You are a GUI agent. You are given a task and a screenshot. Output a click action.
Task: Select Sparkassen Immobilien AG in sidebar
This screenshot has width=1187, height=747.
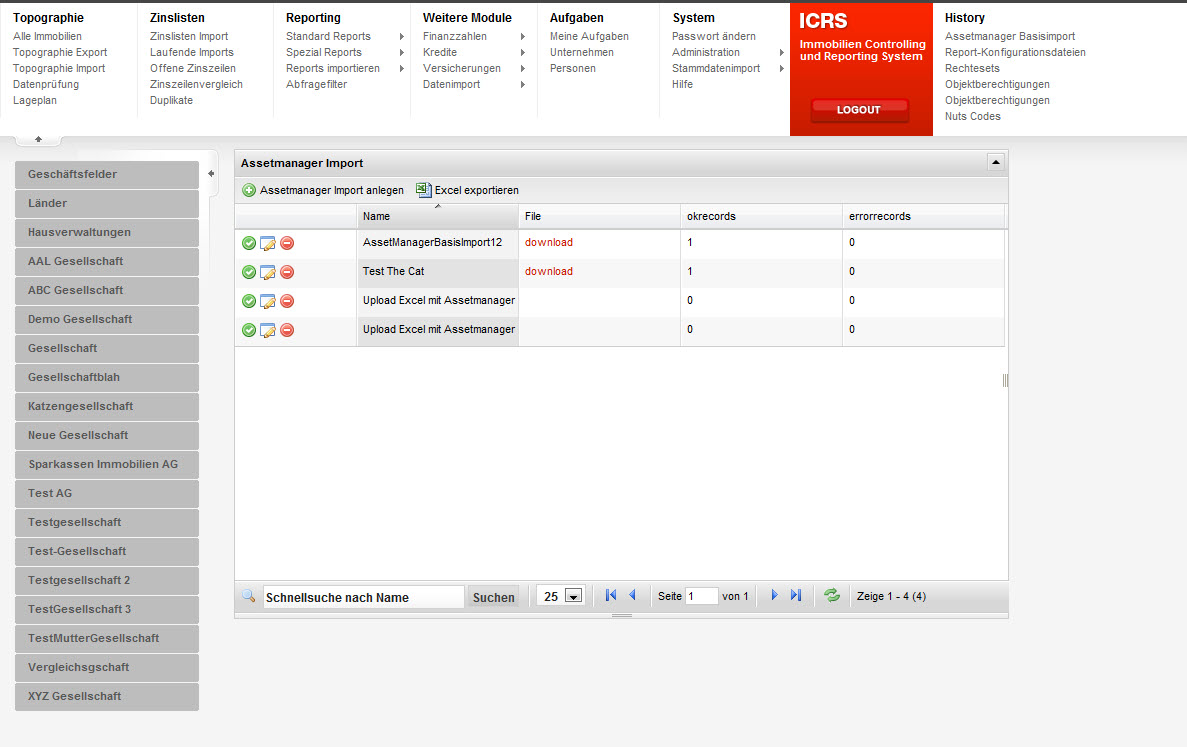tap(107, 464)
